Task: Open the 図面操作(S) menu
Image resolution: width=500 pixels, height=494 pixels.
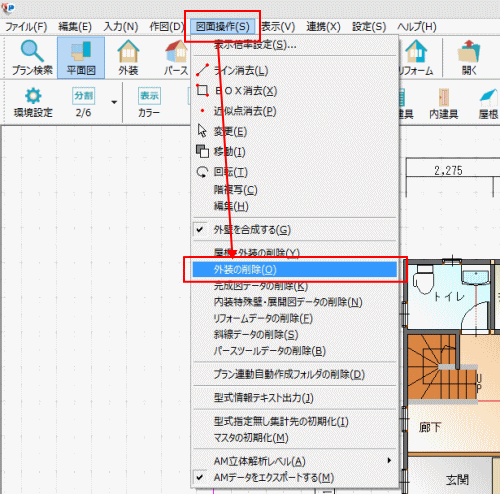Action: pos(222,27)
